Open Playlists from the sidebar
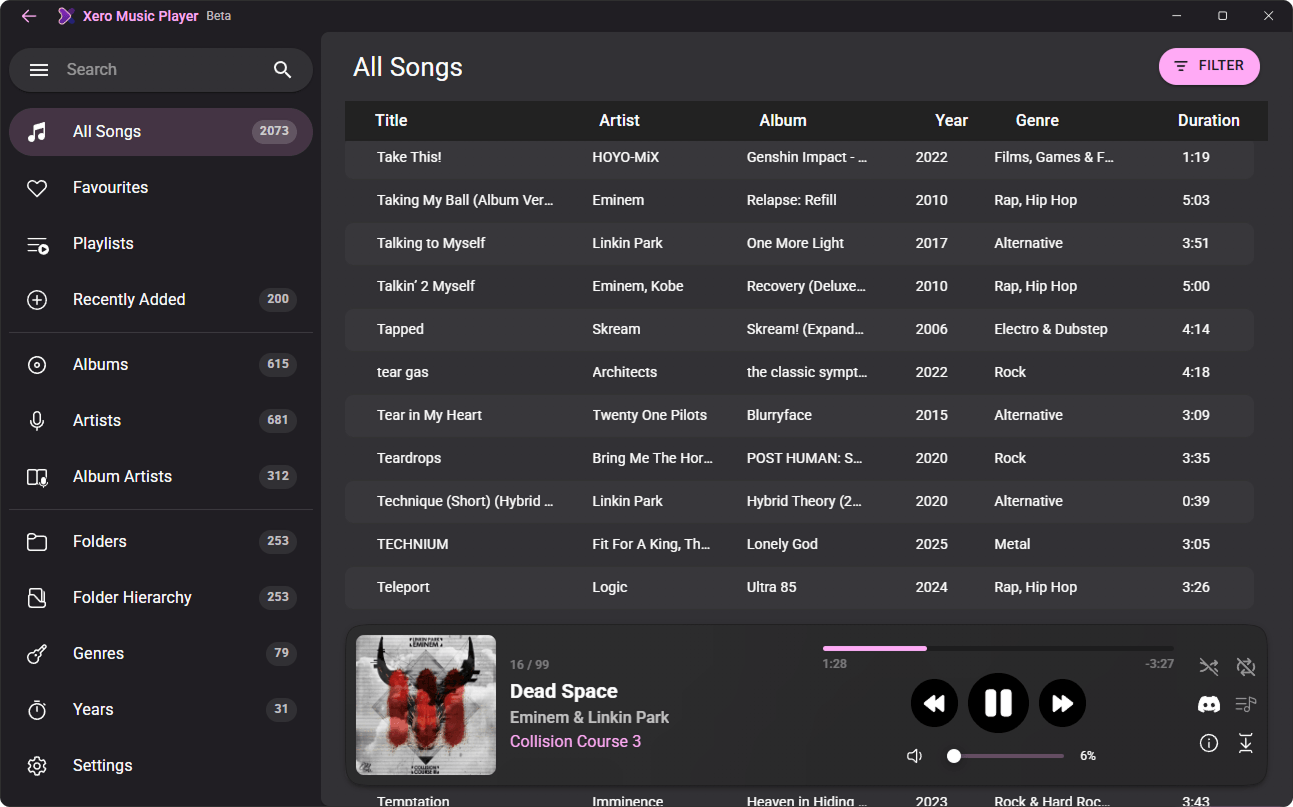This screenshot has width=1293, height=807. click(x=161, y=244)
